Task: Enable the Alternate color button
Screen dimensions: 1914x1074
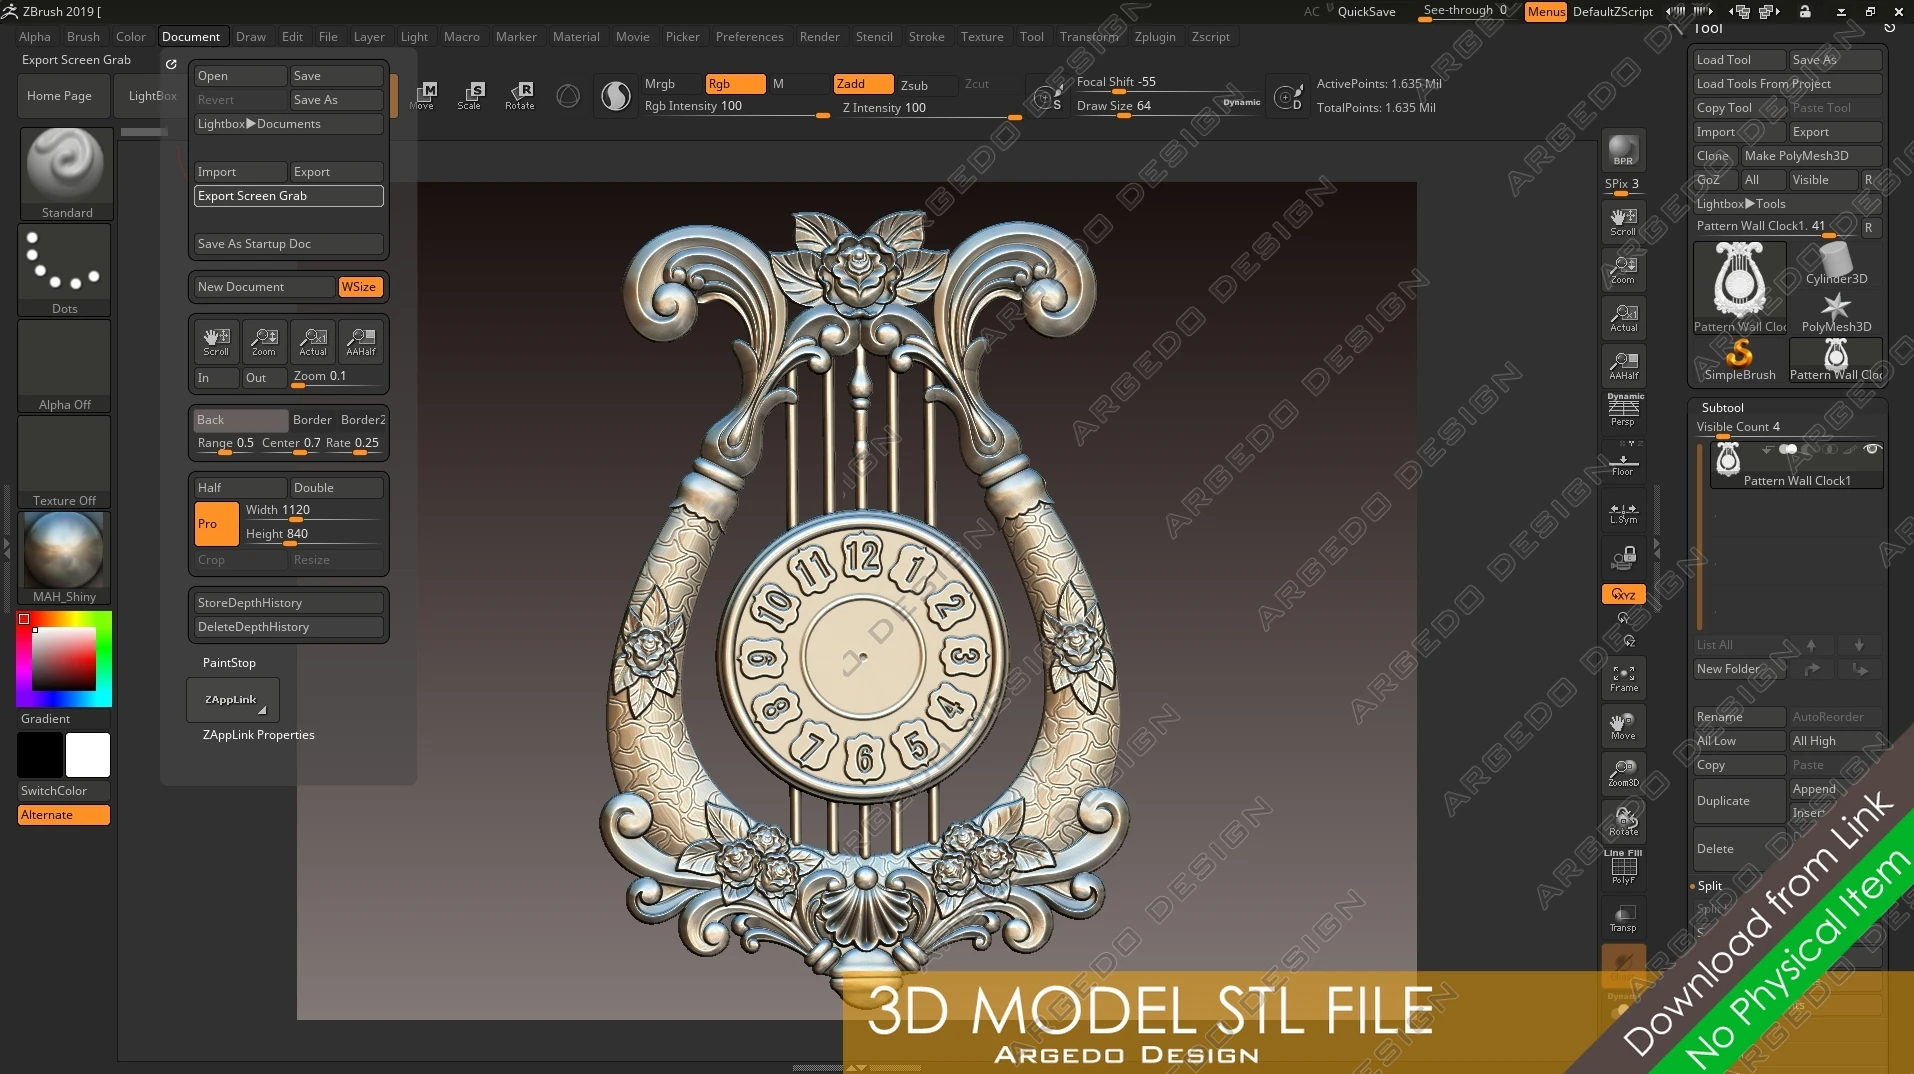Action: 64,815
